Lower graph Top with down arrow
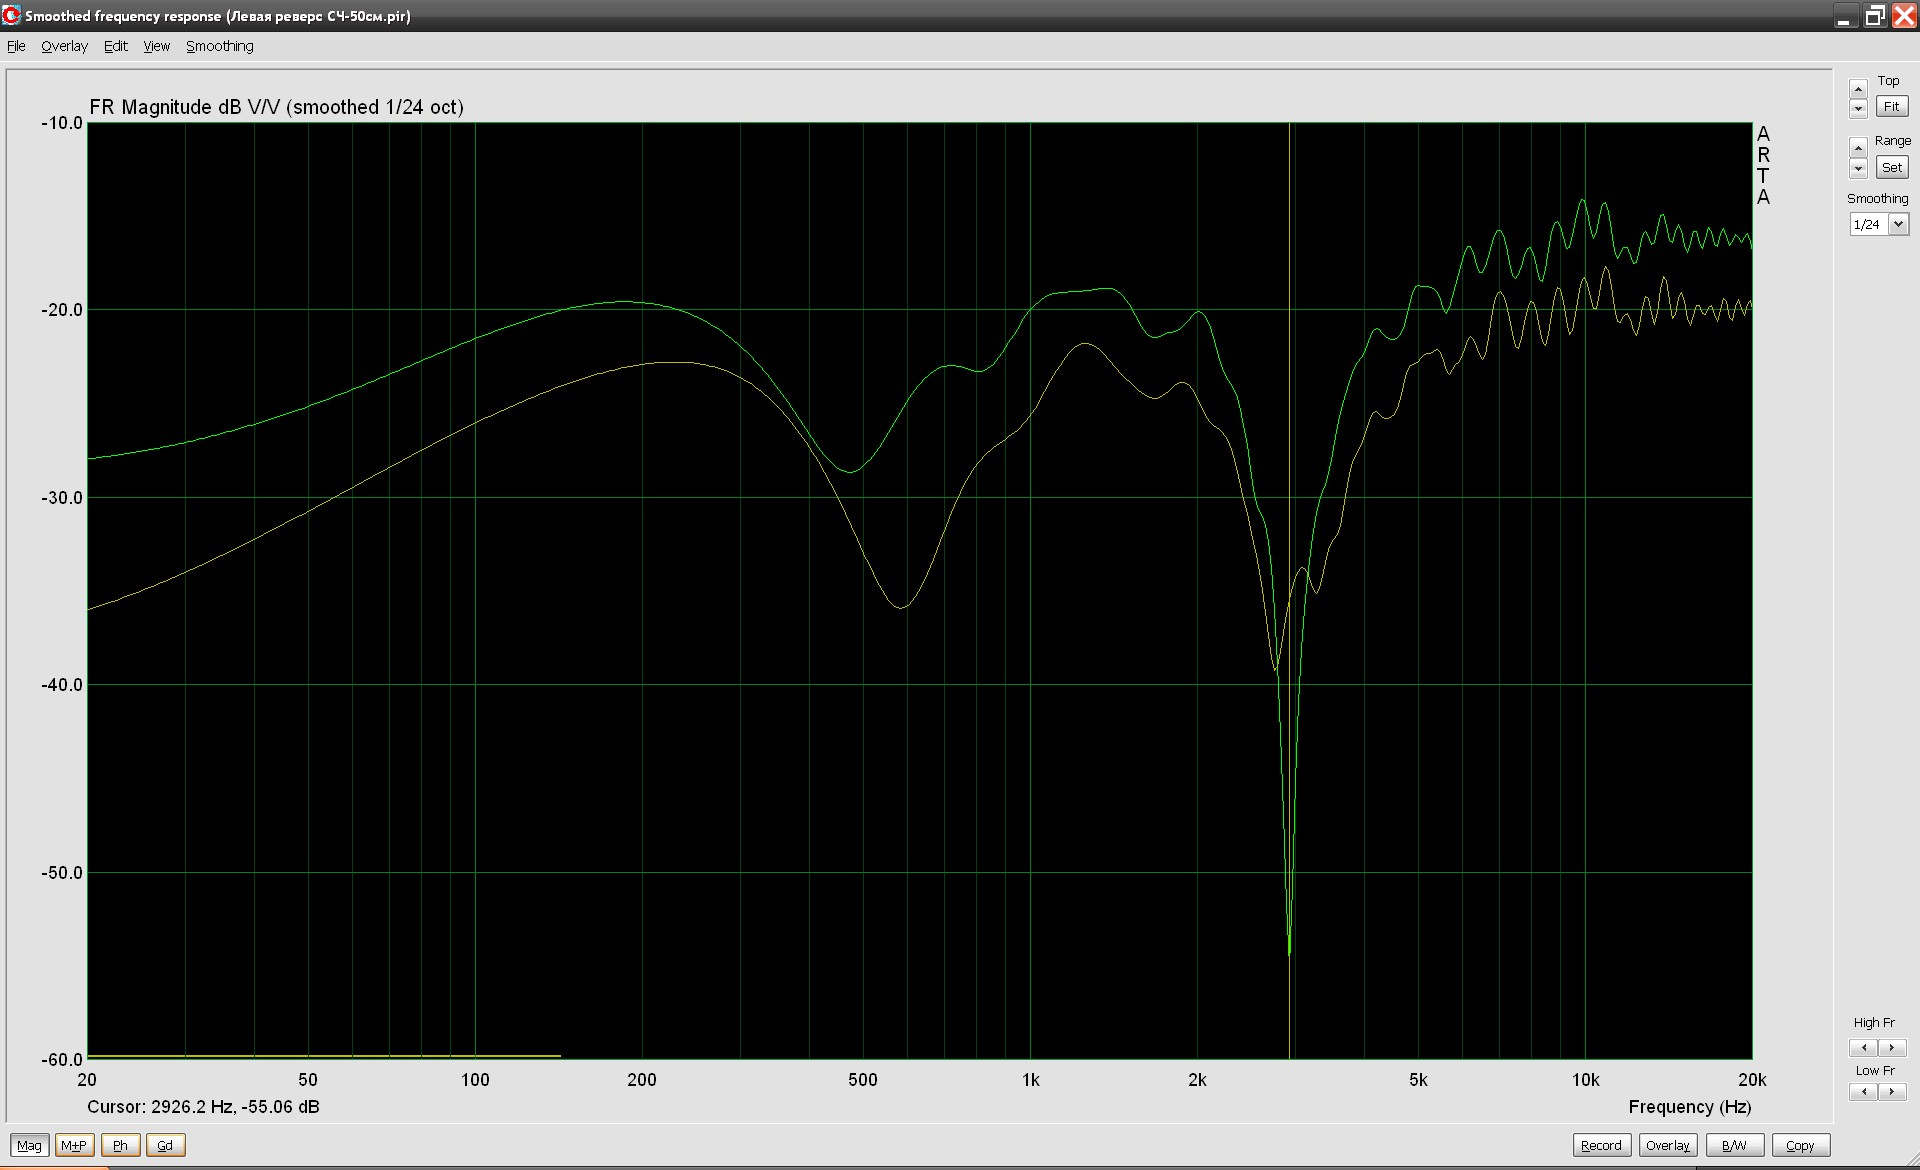The width and height of the screenshot is (1920, 1170). pyautogui.click(x=1858, y=108)
